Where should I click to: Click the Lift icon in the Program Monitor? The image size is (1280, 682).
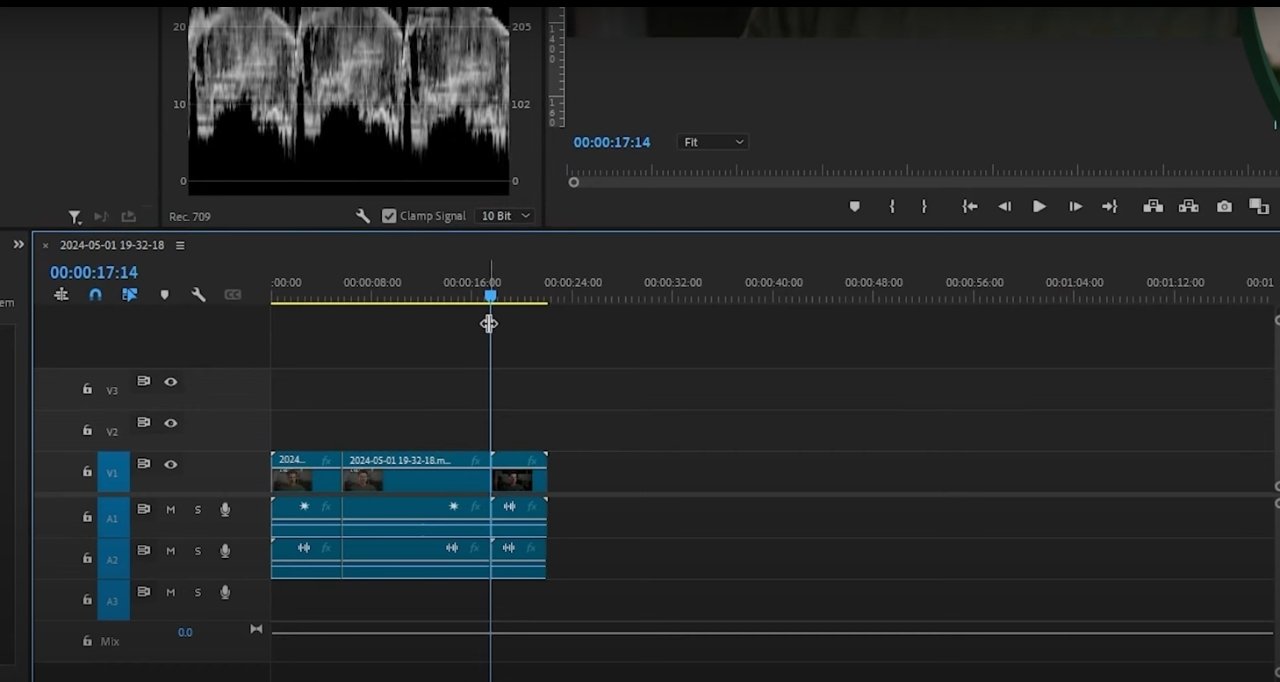pyautogui.click(x=1152, y=206)
